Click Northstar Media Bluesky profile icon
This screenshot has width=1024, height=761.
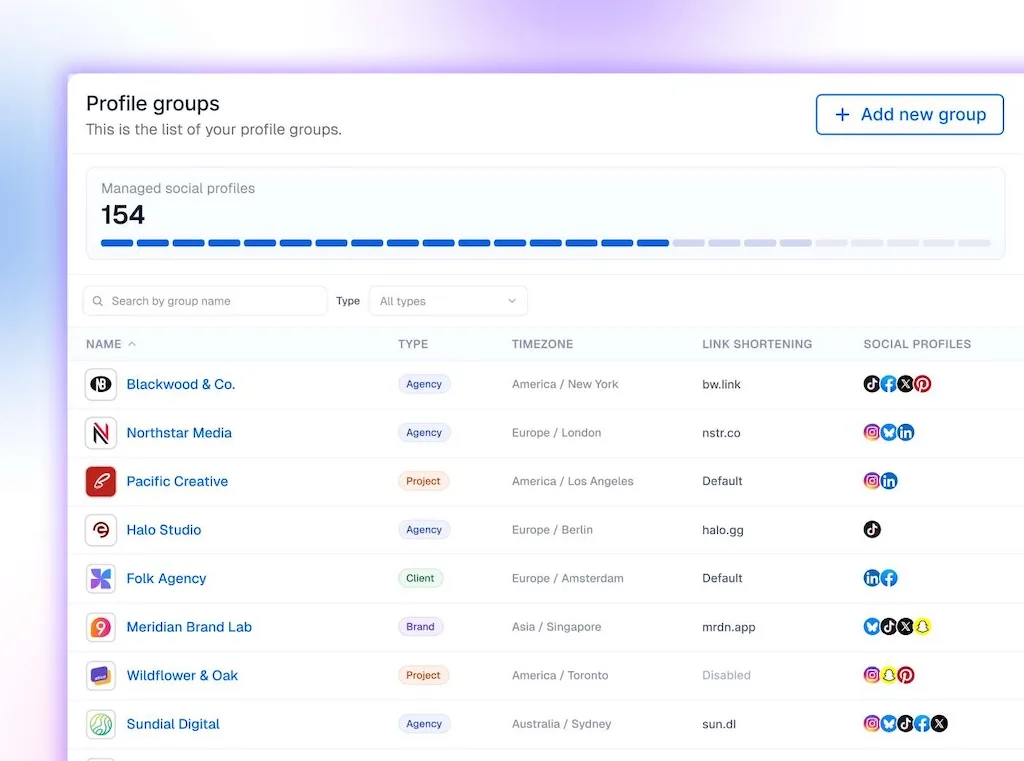click(x=889, y=432)
